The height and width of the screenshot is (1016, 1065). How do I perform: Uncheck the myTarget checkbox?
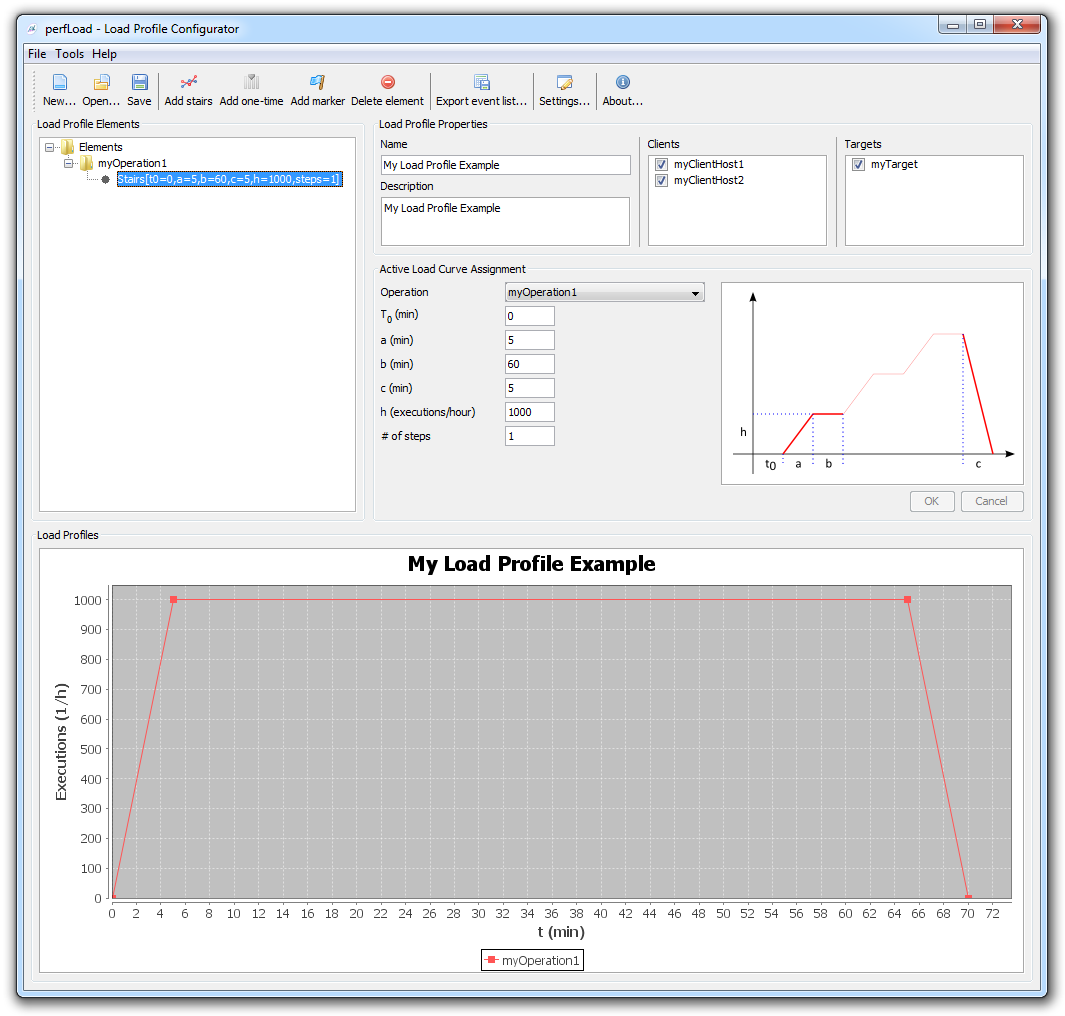[x=859, y=164]
